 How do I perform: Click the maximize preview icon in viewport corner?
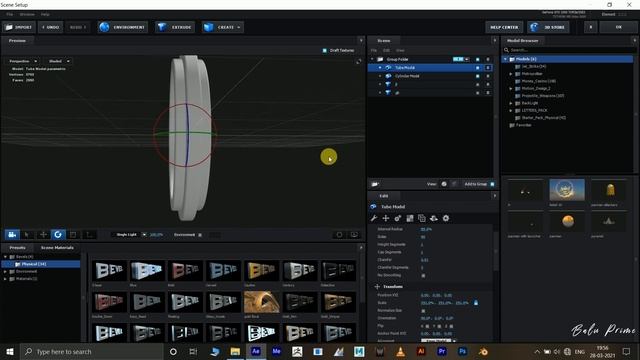click(358, 62)
